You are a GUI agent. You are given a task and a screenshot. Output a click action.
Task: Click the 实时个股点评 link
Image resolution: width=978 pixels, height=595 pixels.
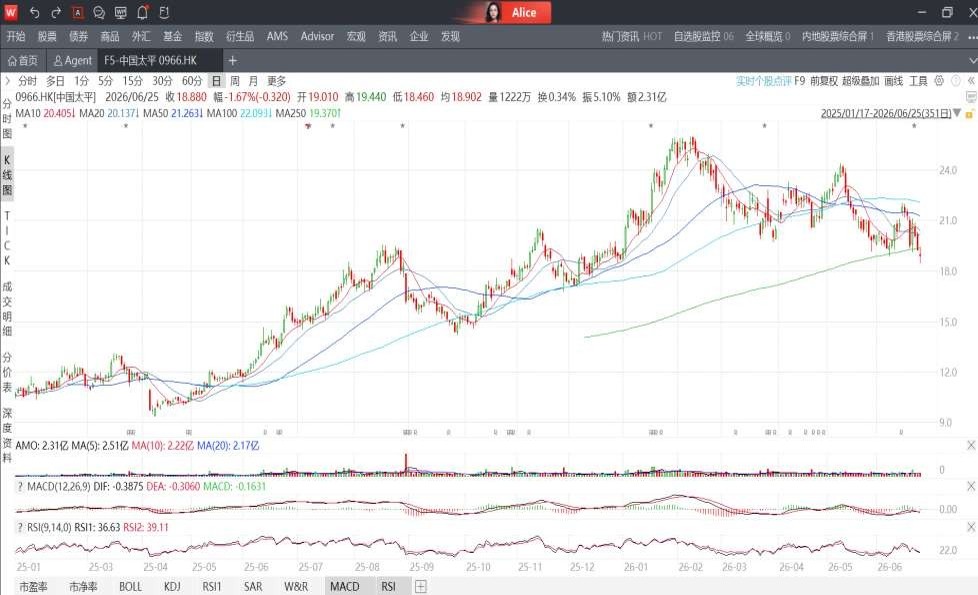[x=763, y=81]
